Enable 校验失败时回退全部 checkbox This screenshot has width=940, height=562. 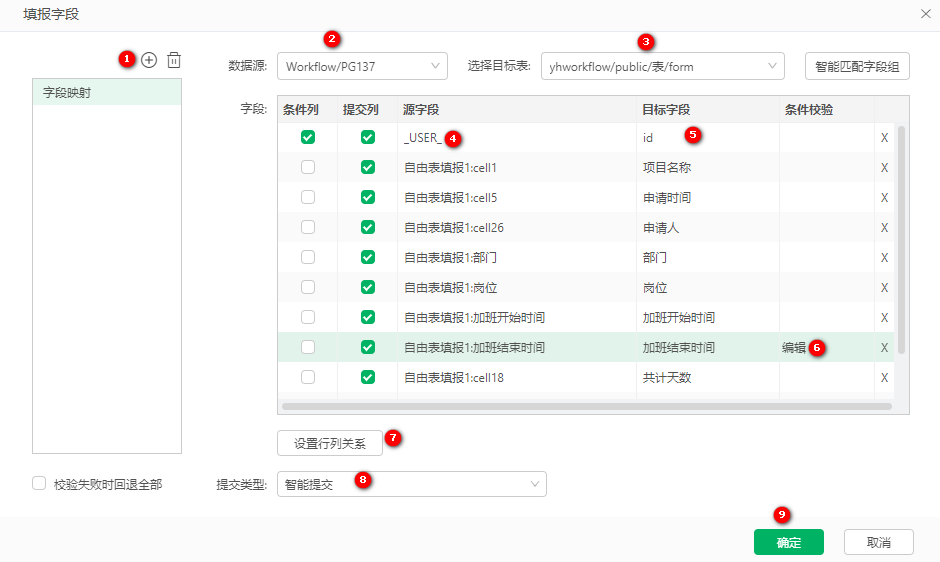pos(39,483)
